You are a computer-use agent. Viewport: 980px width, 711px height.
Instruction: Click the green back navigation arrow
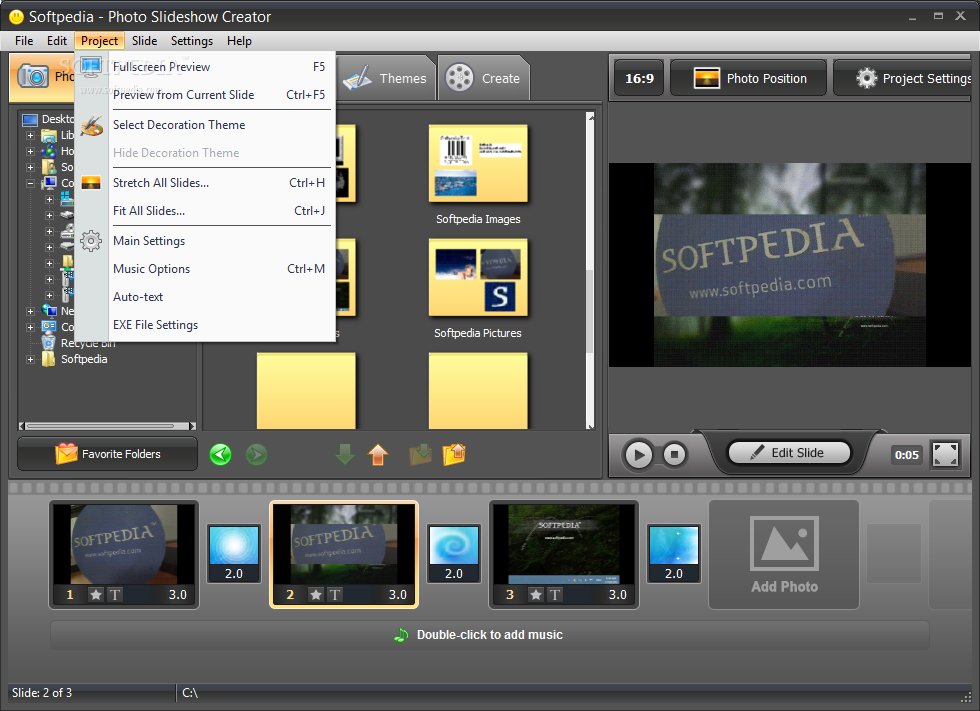pos(221,454)
